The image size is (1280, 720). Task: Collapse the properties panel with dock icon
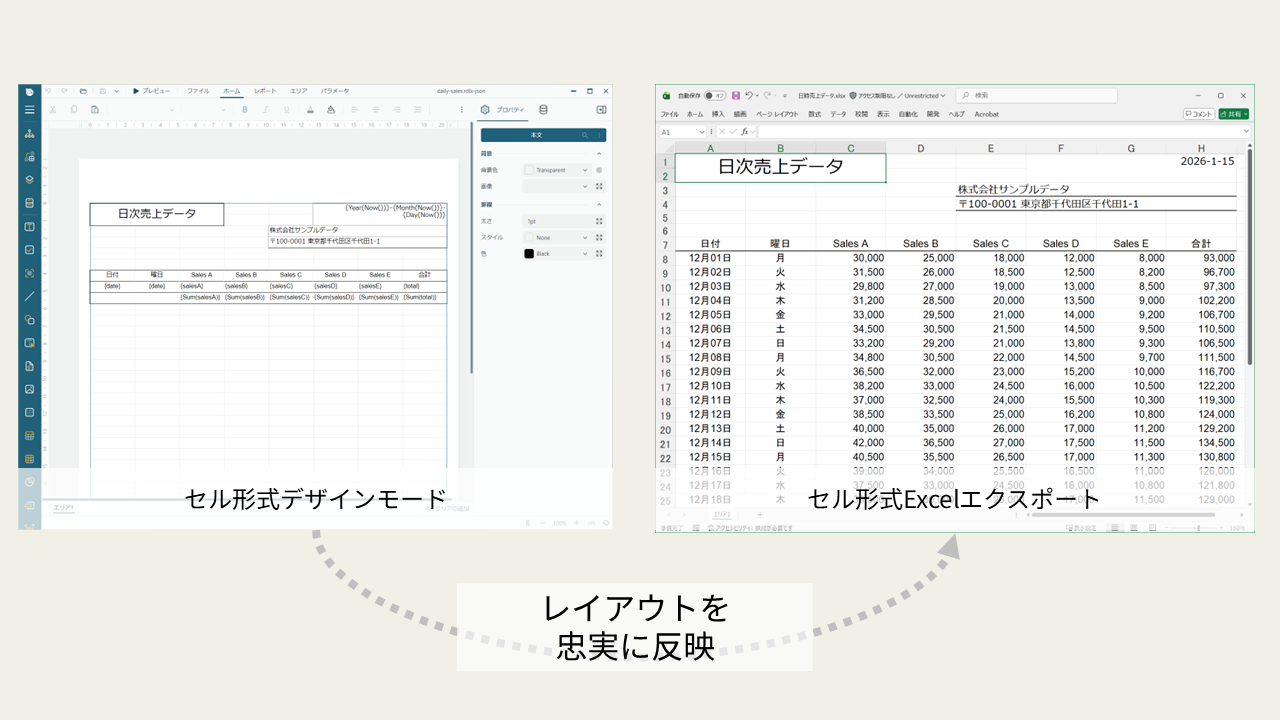(601, 110)
